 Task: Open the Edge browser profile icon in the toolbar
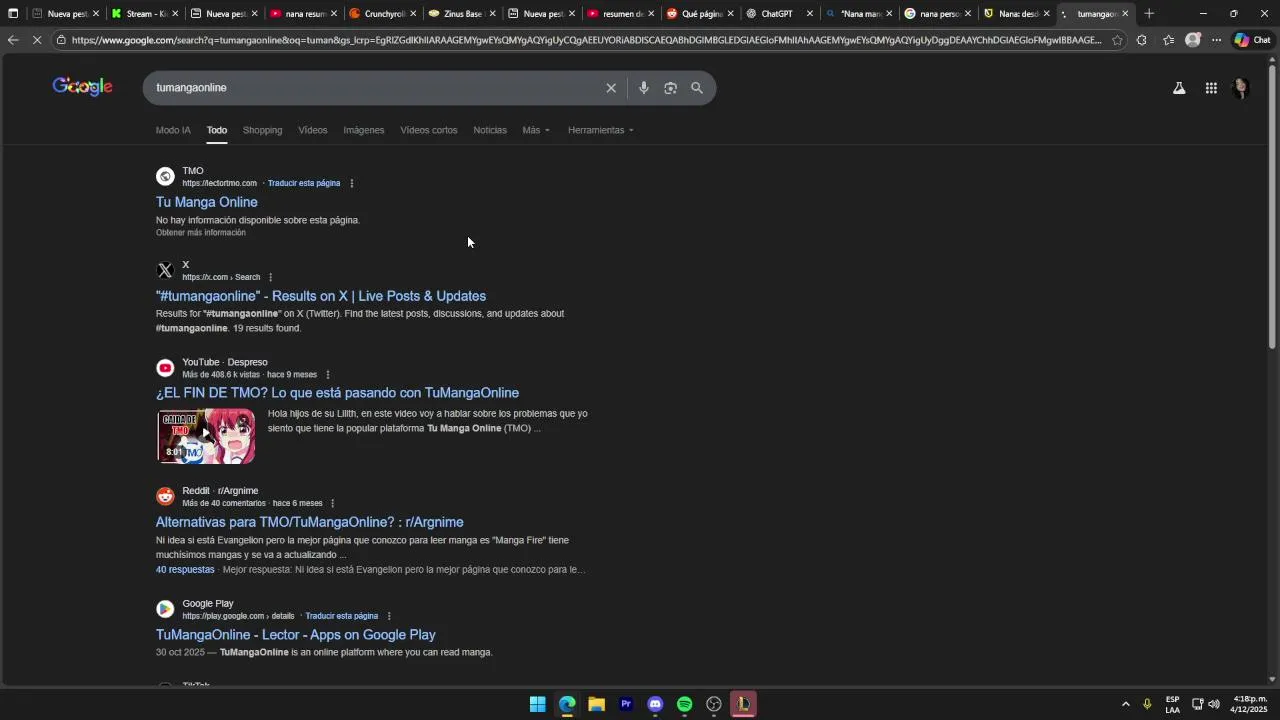[1192, 40]
